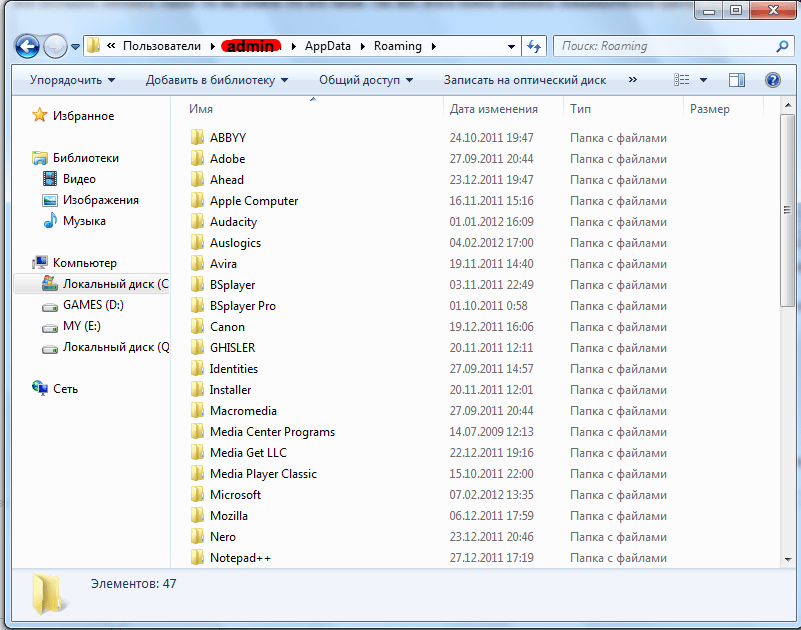Select the Ahead folder icon

197,179
